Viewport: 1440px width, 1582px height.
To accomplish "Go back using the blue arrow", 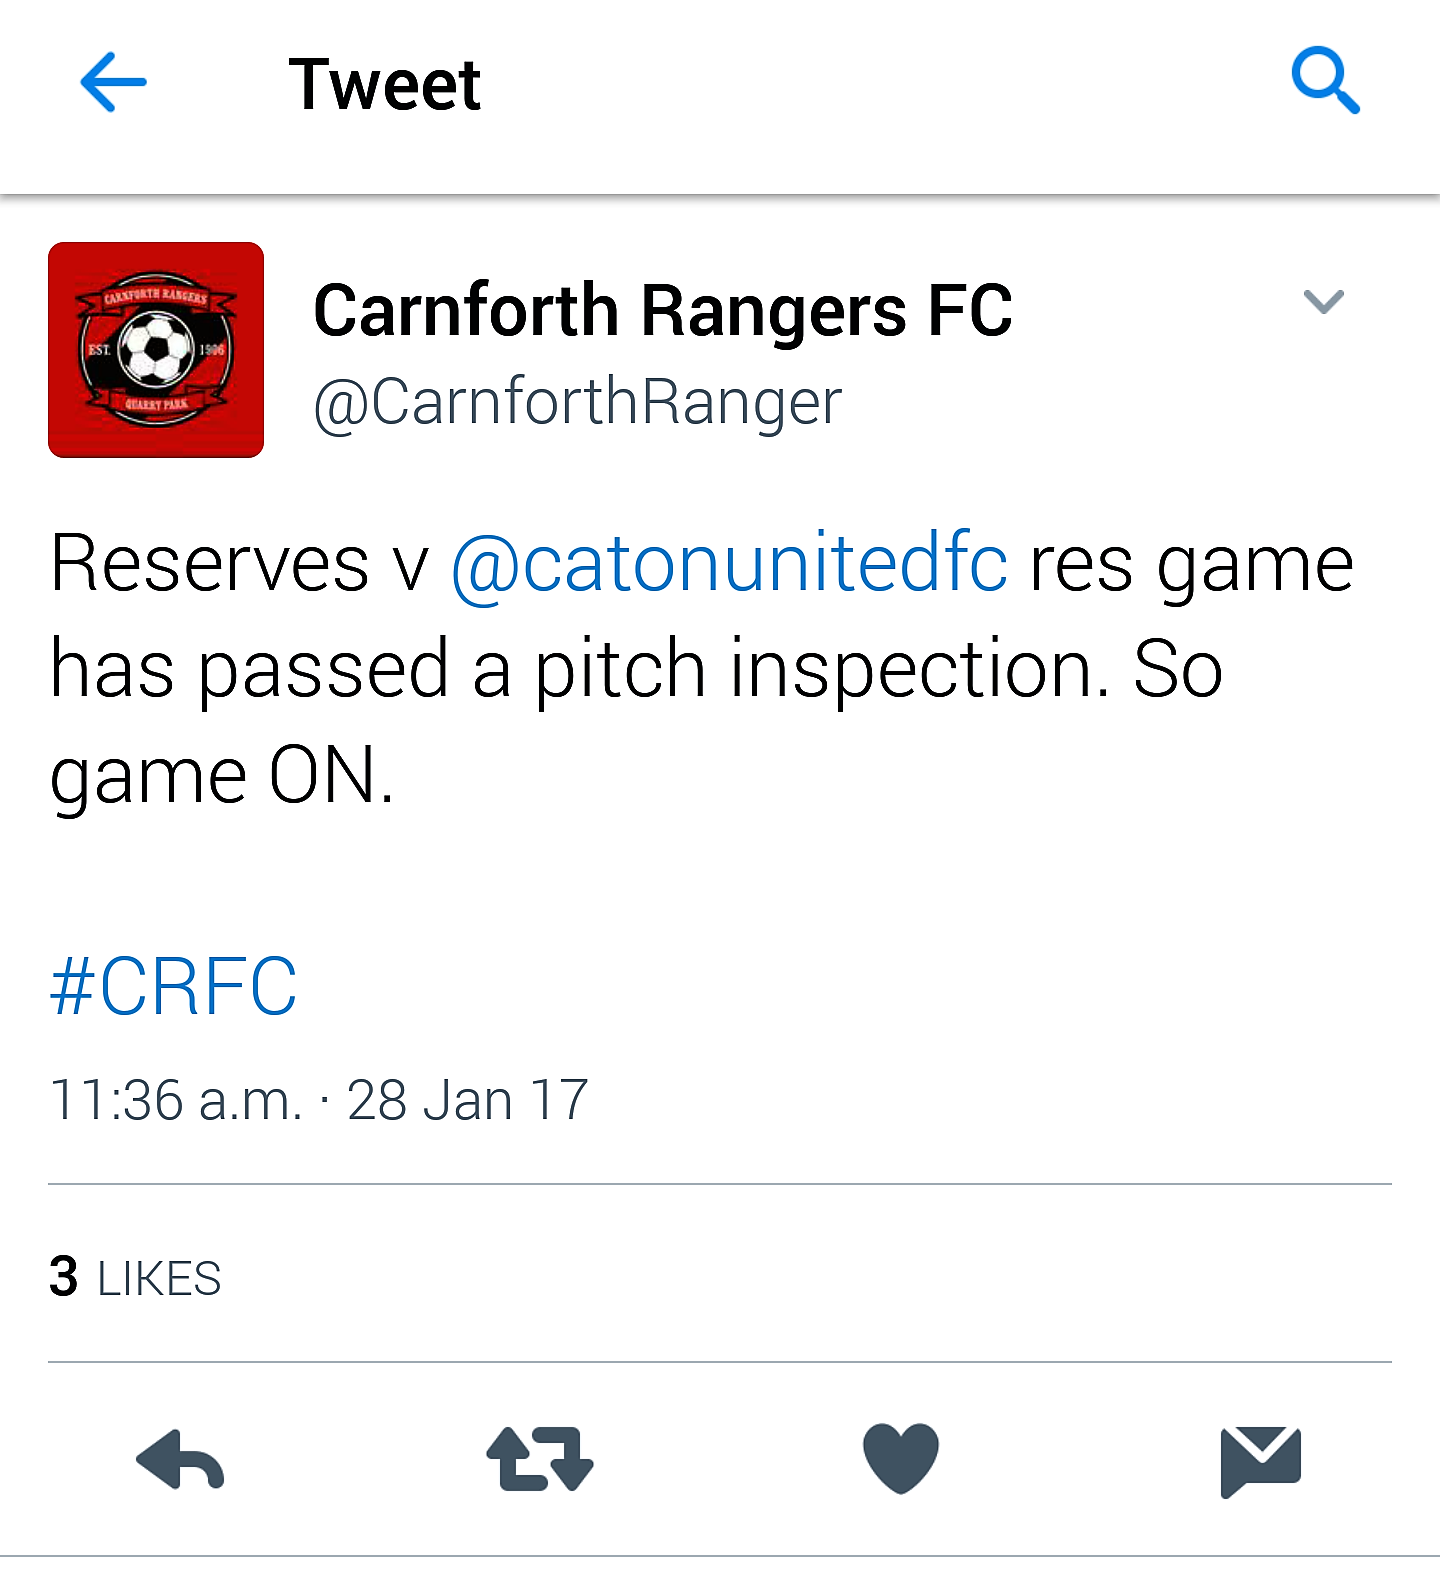I will tap(113, 81).
